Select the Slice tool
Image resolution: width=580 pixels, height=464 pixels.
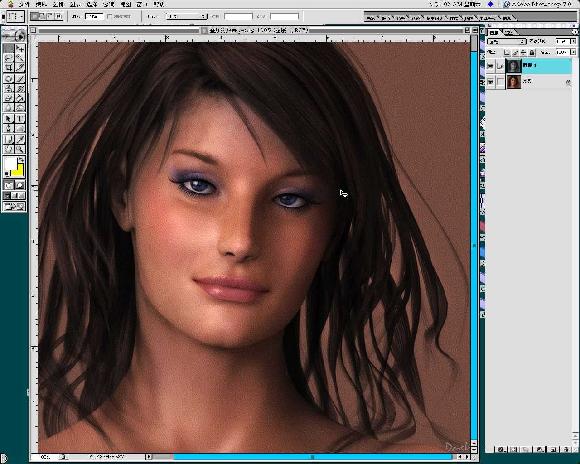click(20, 68)
